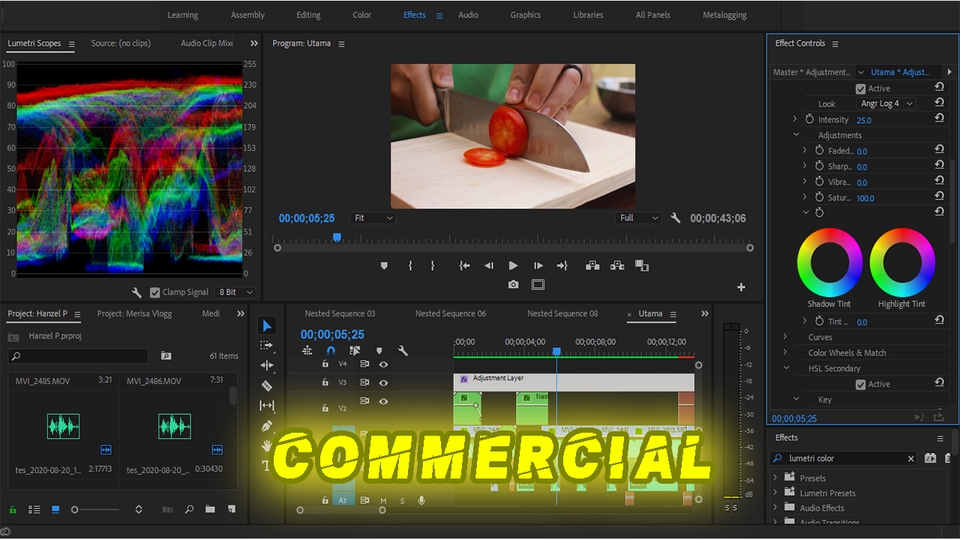This screenshot has width=960, height=540.
Task: Open the Nested Sequence 06 timeline tab
Action: pyautogui.click(x=451, y=314)
